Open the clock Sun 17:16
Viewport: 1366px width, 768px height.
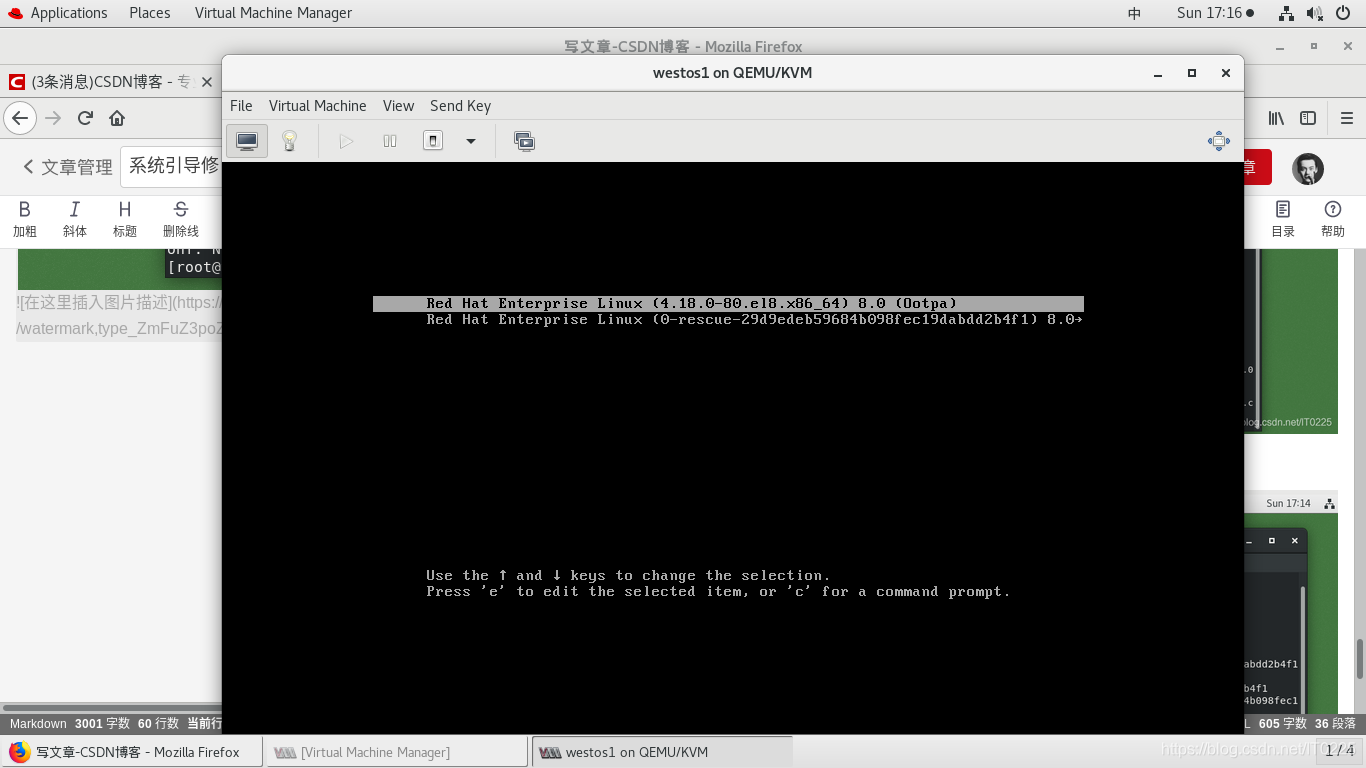pyautogui.click(x=1215, y=13)
